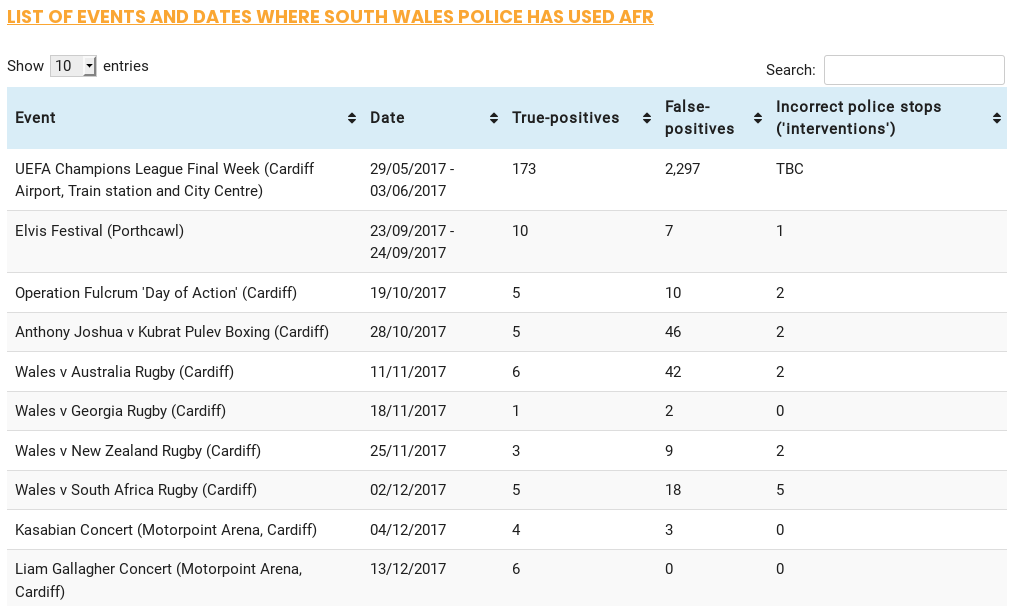Open the Show entries count dropdown

(x=73, y=66)
